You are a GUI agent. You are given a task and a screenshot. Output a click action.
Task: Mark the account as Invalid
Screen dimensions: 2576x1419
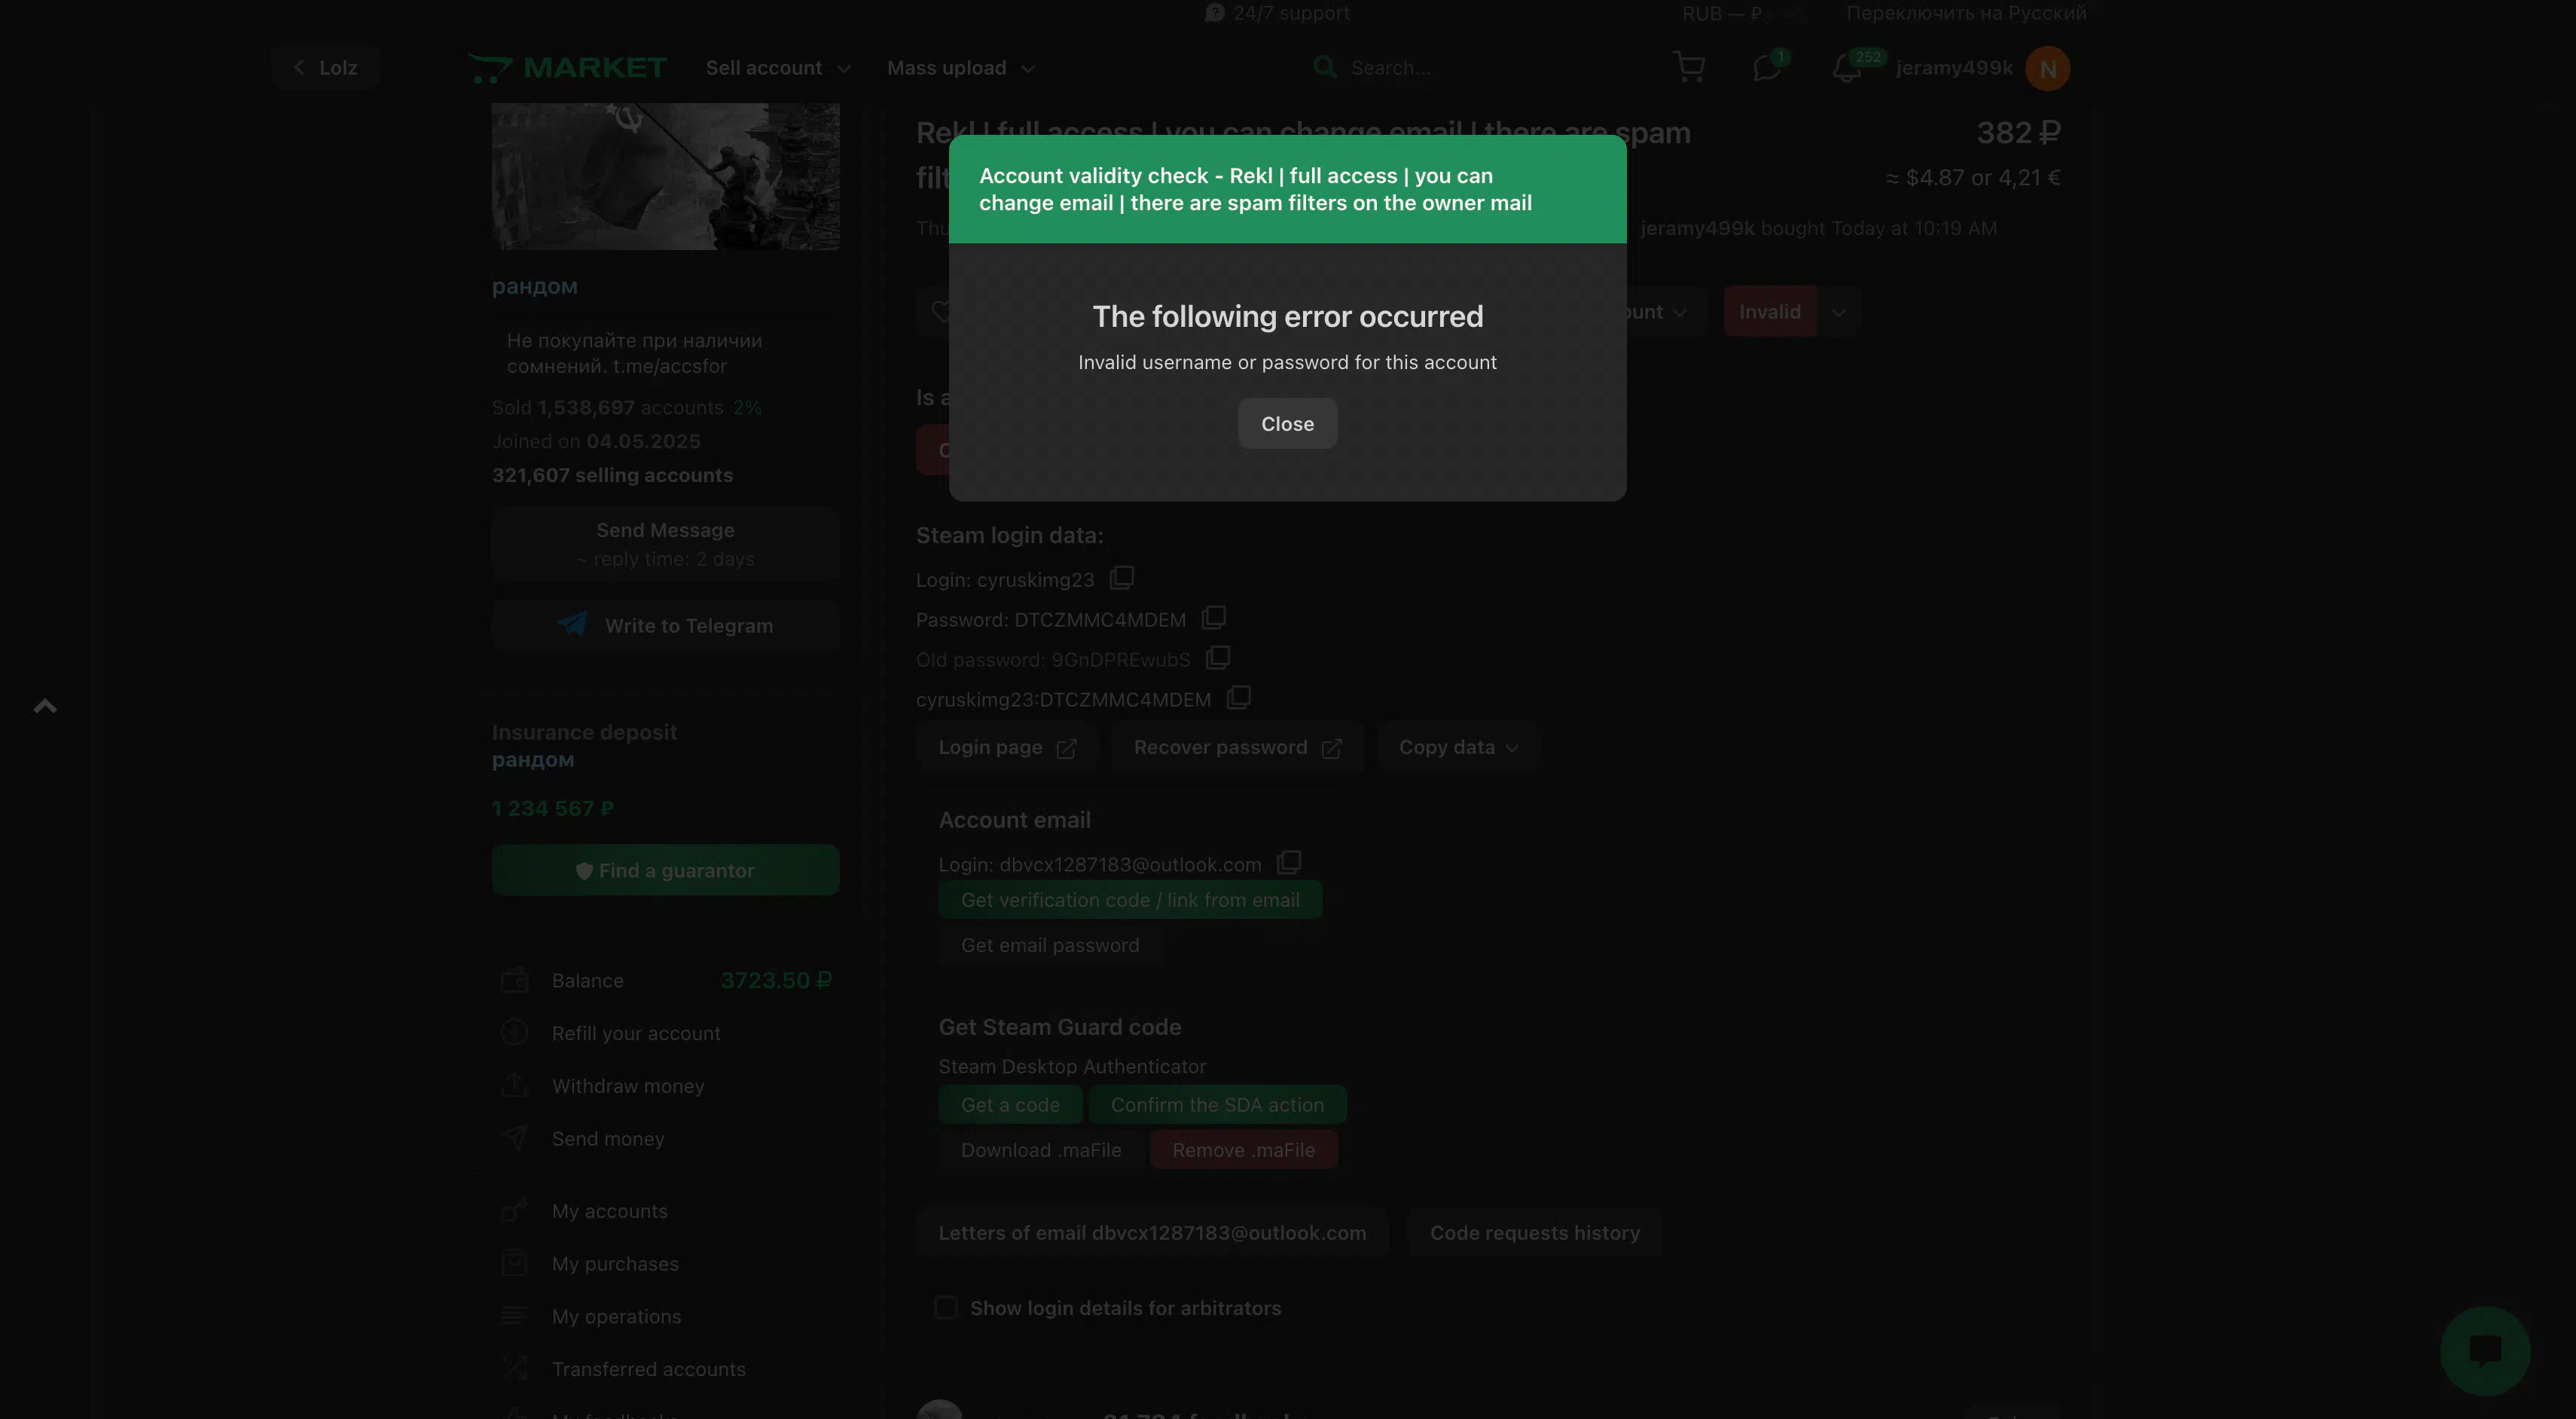(1769, 311)
